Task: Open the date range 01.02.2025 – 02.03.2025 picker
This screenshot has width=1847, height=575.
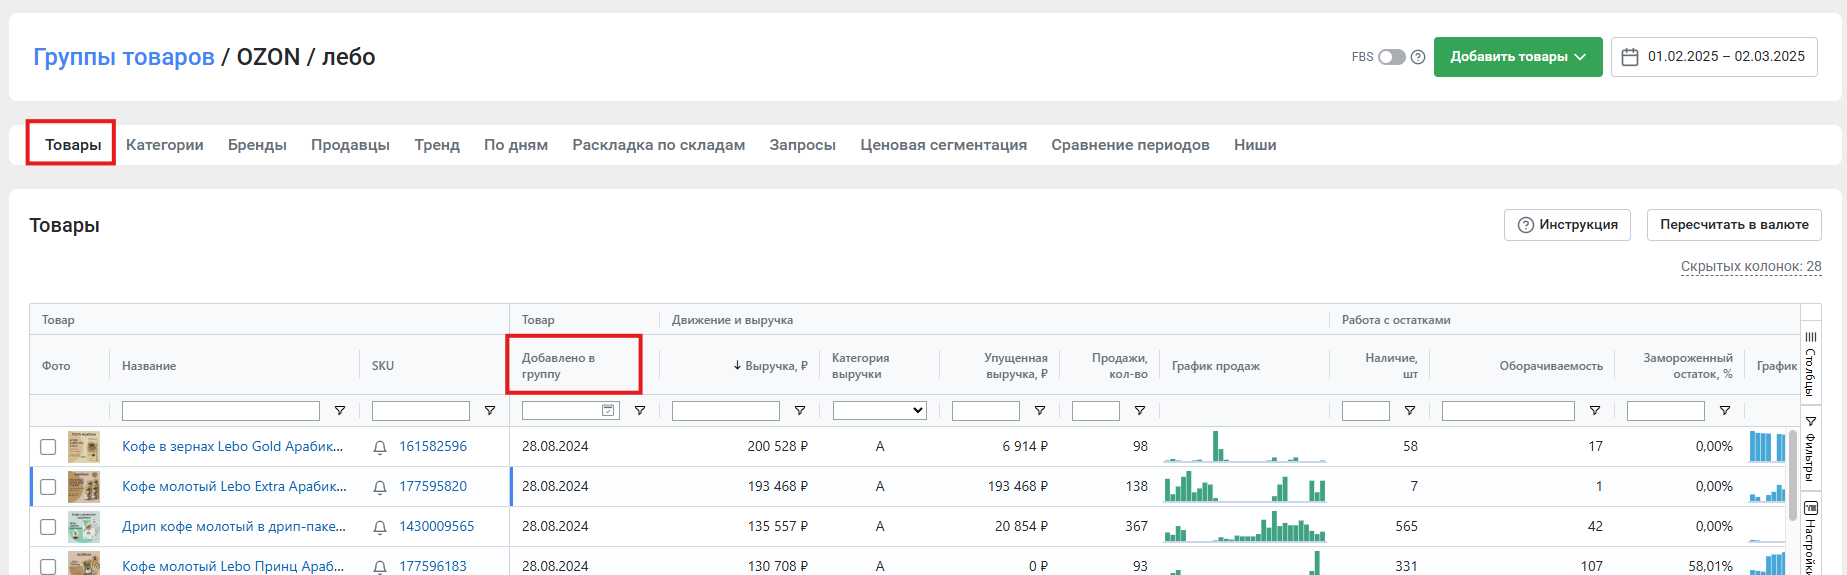Action: click(1714, 57)
